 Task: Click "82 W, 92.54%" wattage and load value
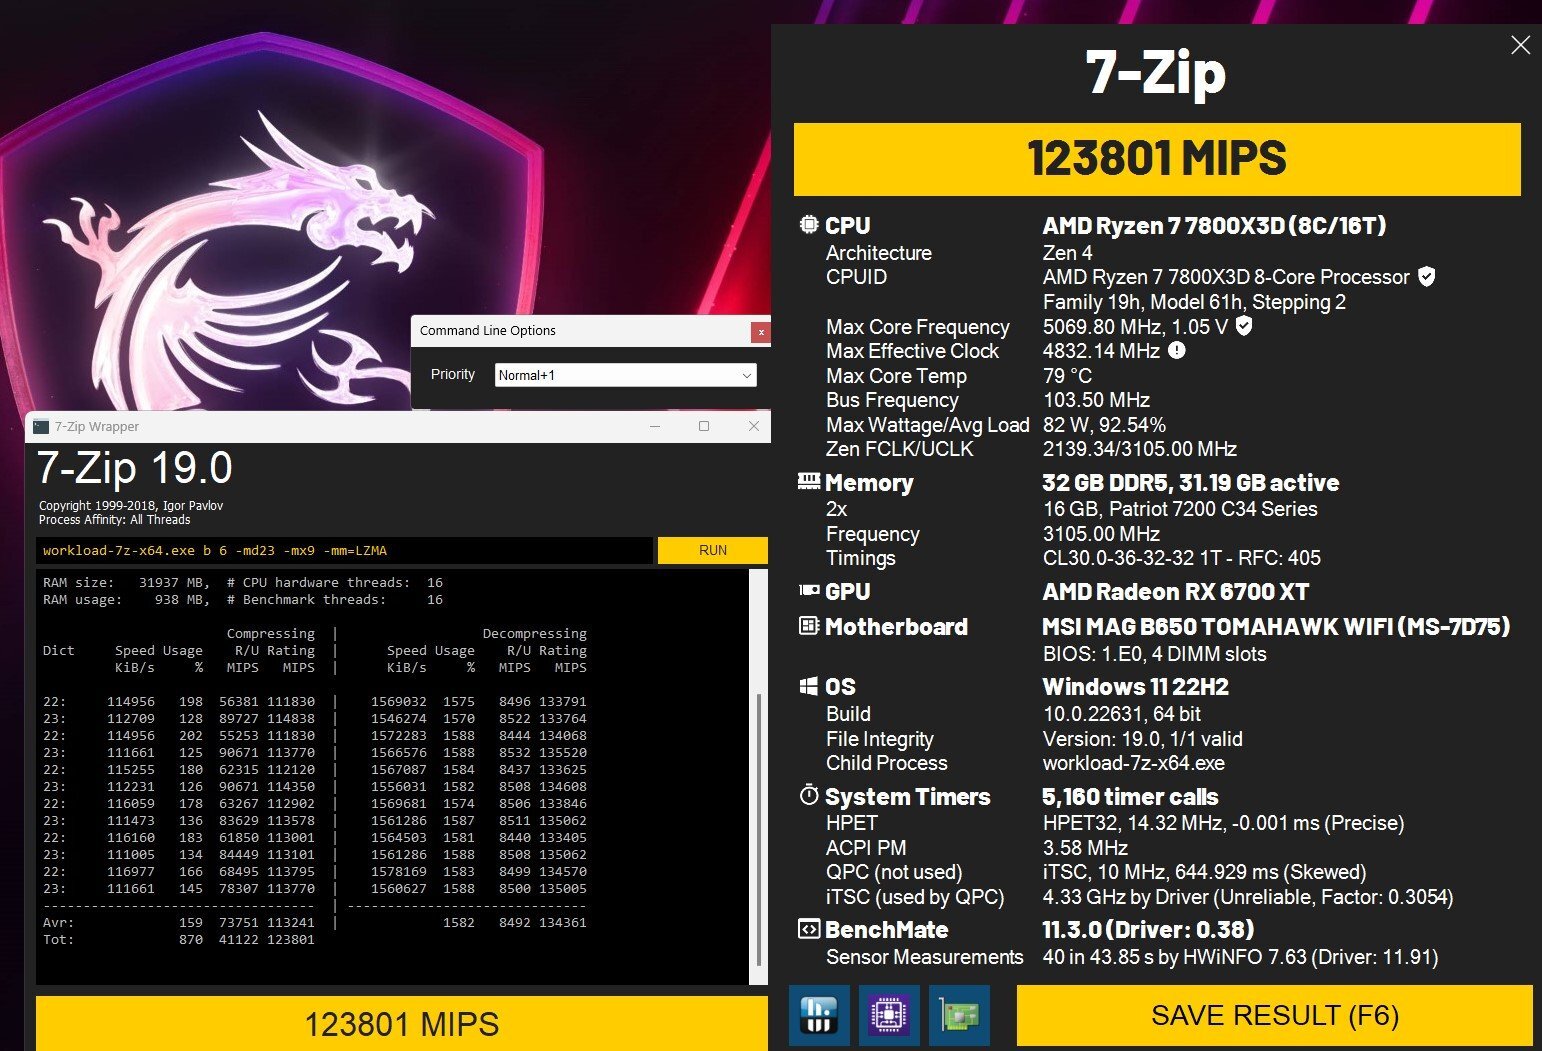1104,425
